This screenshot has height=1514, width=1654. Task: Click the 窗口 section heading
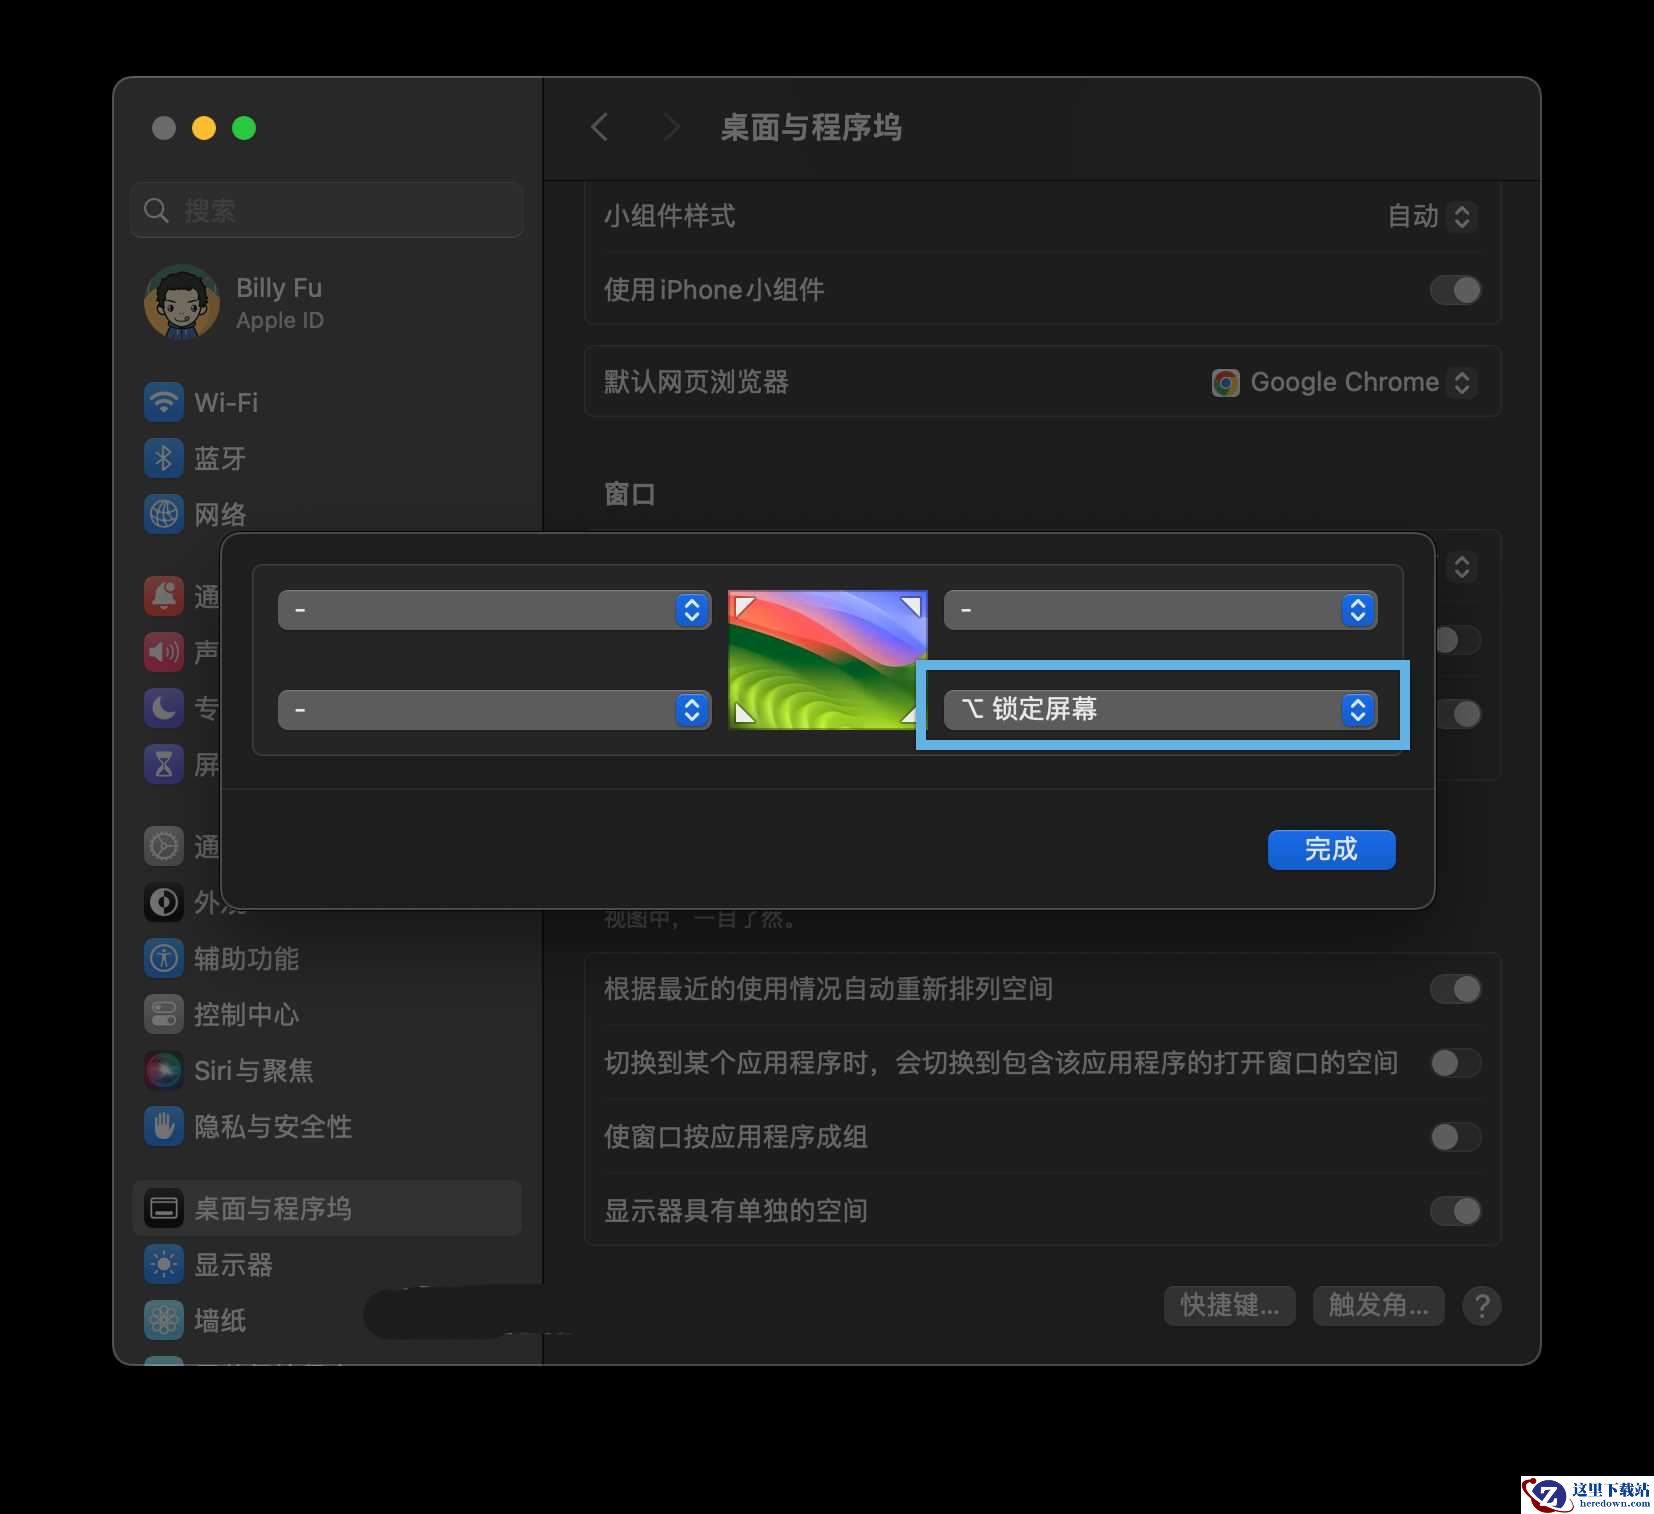(x=630, y=494)
